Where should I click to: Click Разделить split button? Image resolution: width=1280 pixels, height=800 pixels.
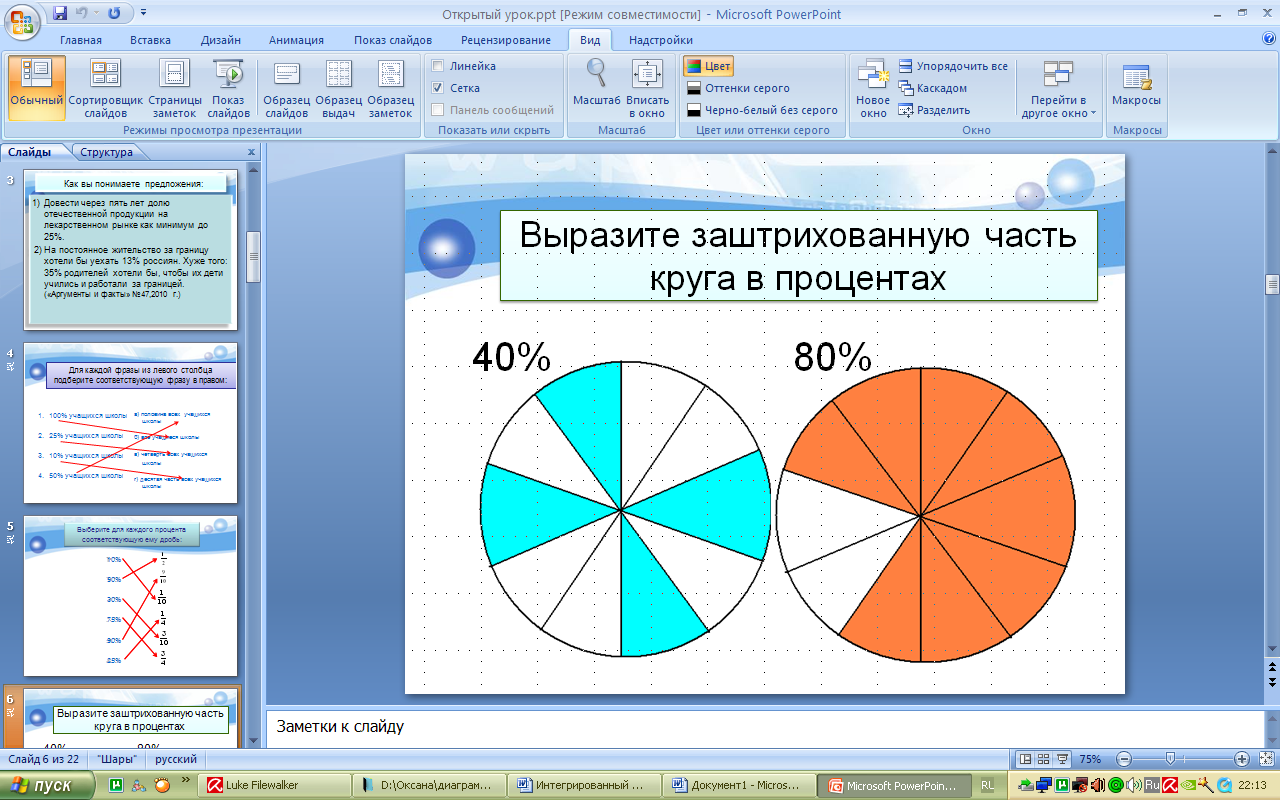tap(934, 110)
